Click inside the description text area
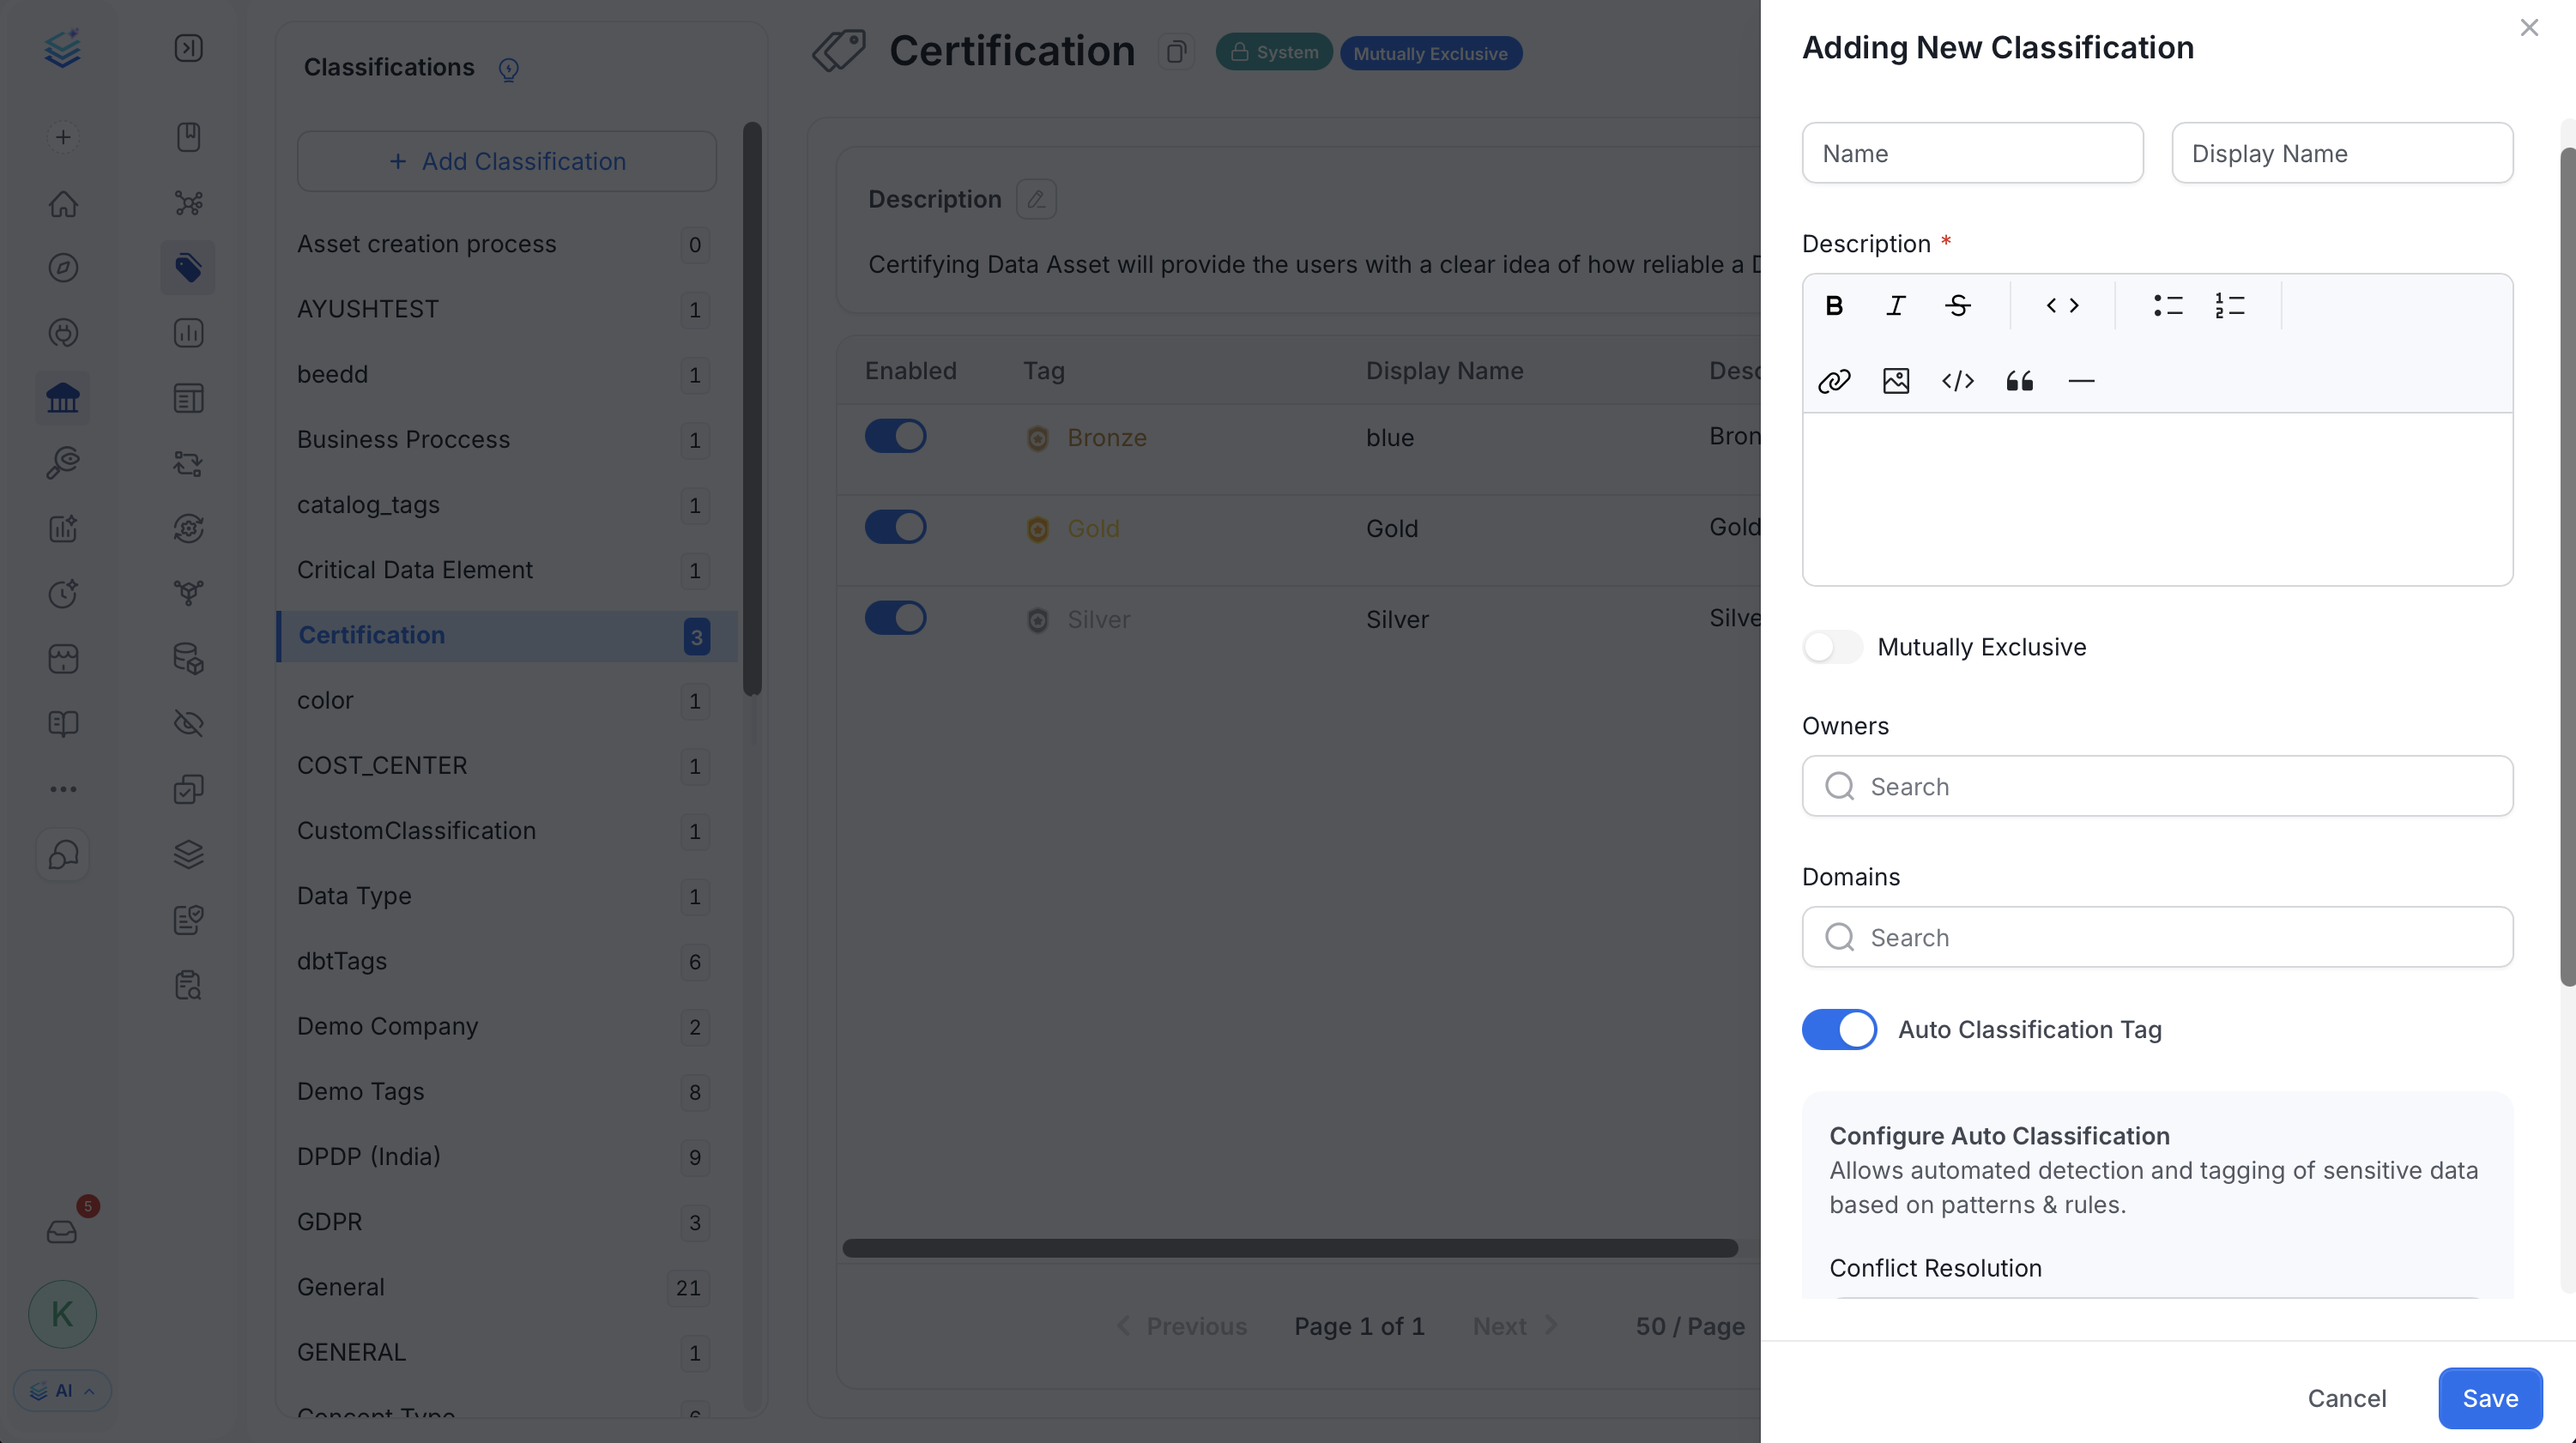Screen dimensions: 2576x1443 pyautogui.click(x=2157, y=499)
